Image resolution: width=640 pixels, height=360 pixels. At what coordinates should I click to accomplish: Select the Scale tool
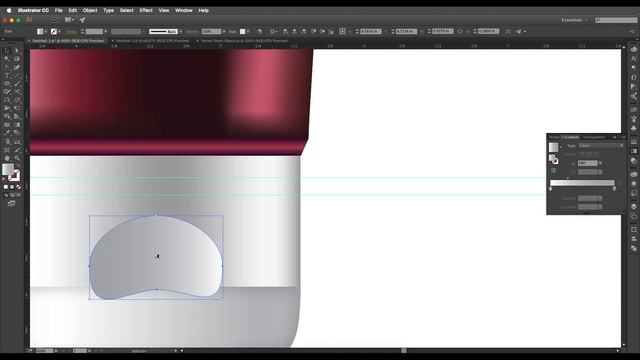(17, 100)
